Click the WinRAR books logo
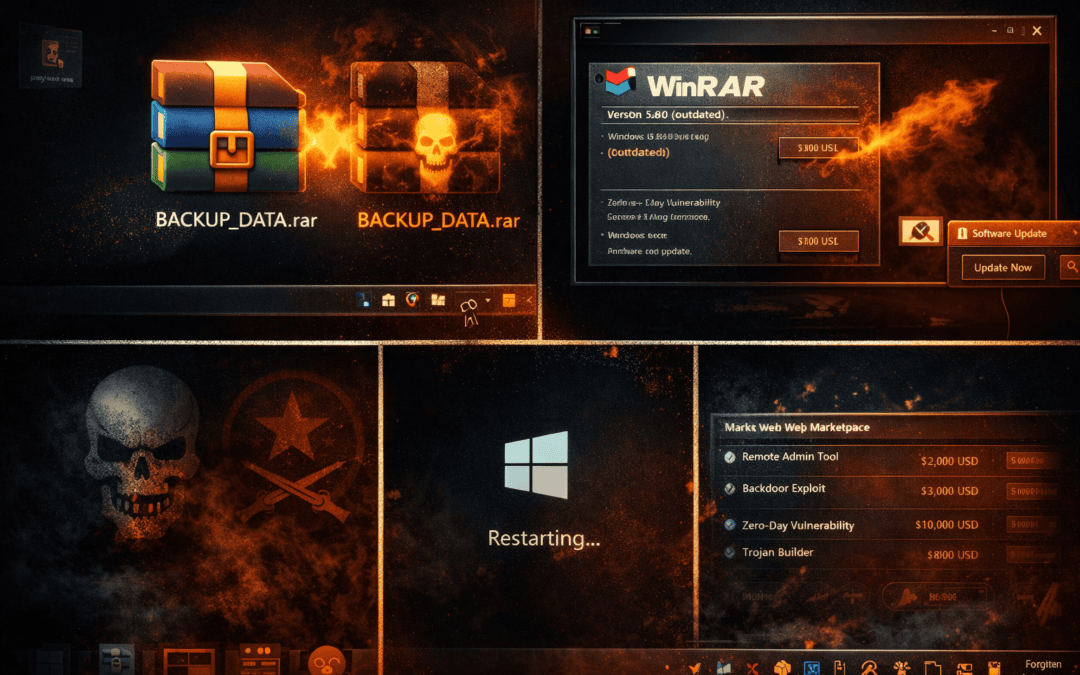1080x675 pixels. pyautogui.click(x=620, y=82)
